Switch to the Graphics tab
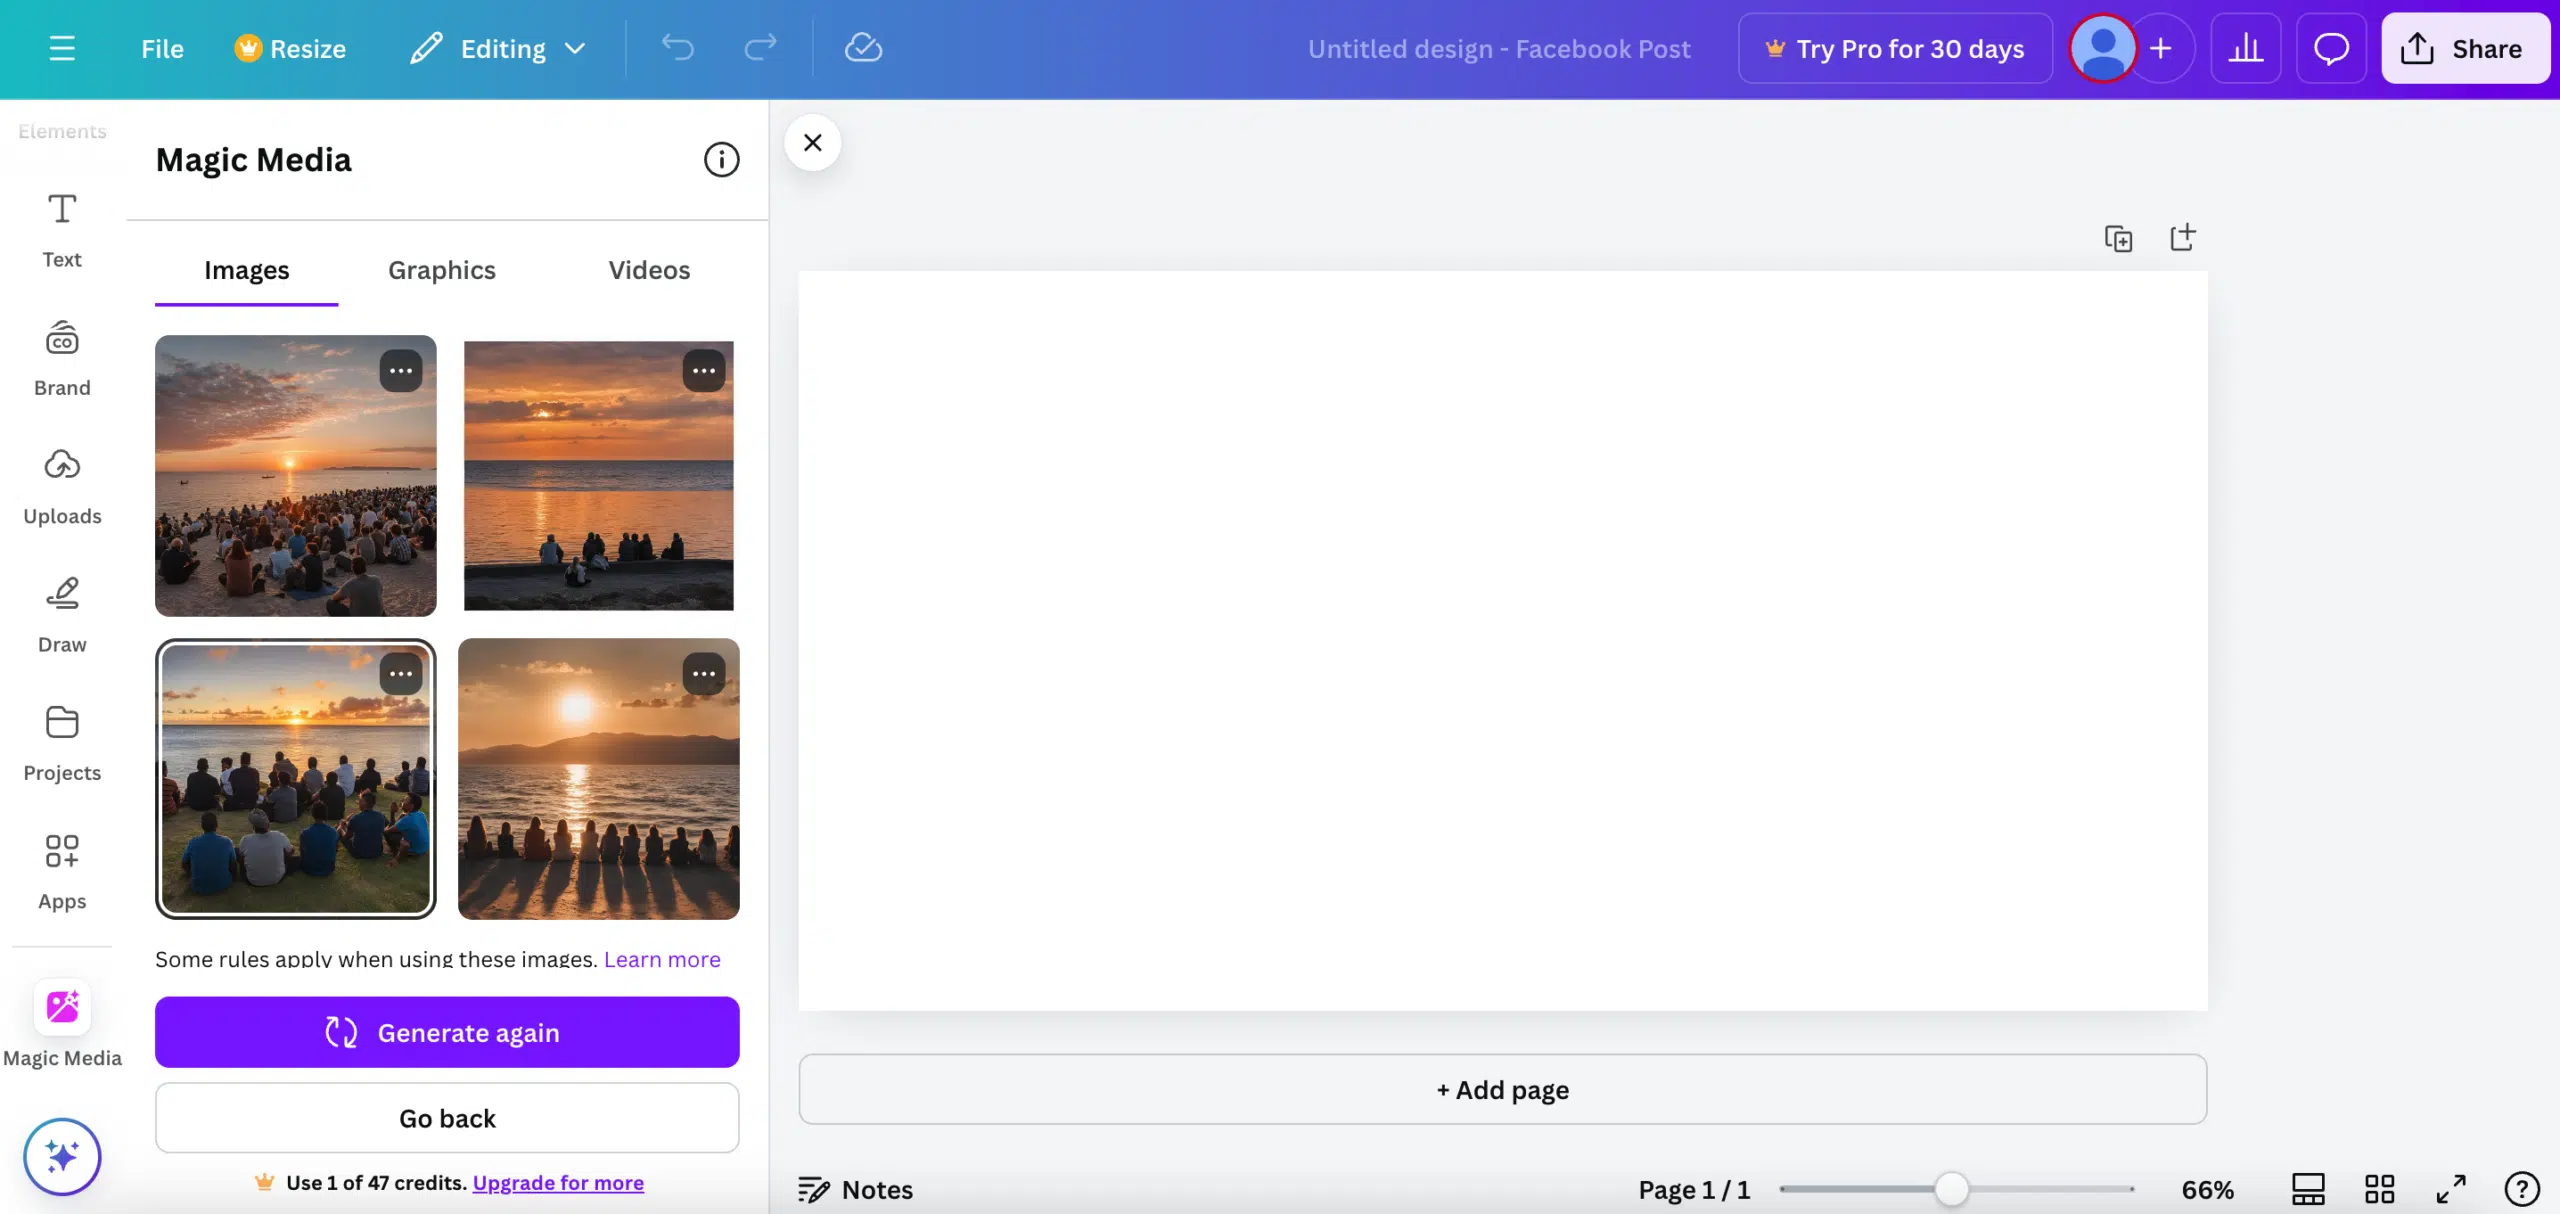Viewport: 2560px width, 1214px height. coord(441,270)
